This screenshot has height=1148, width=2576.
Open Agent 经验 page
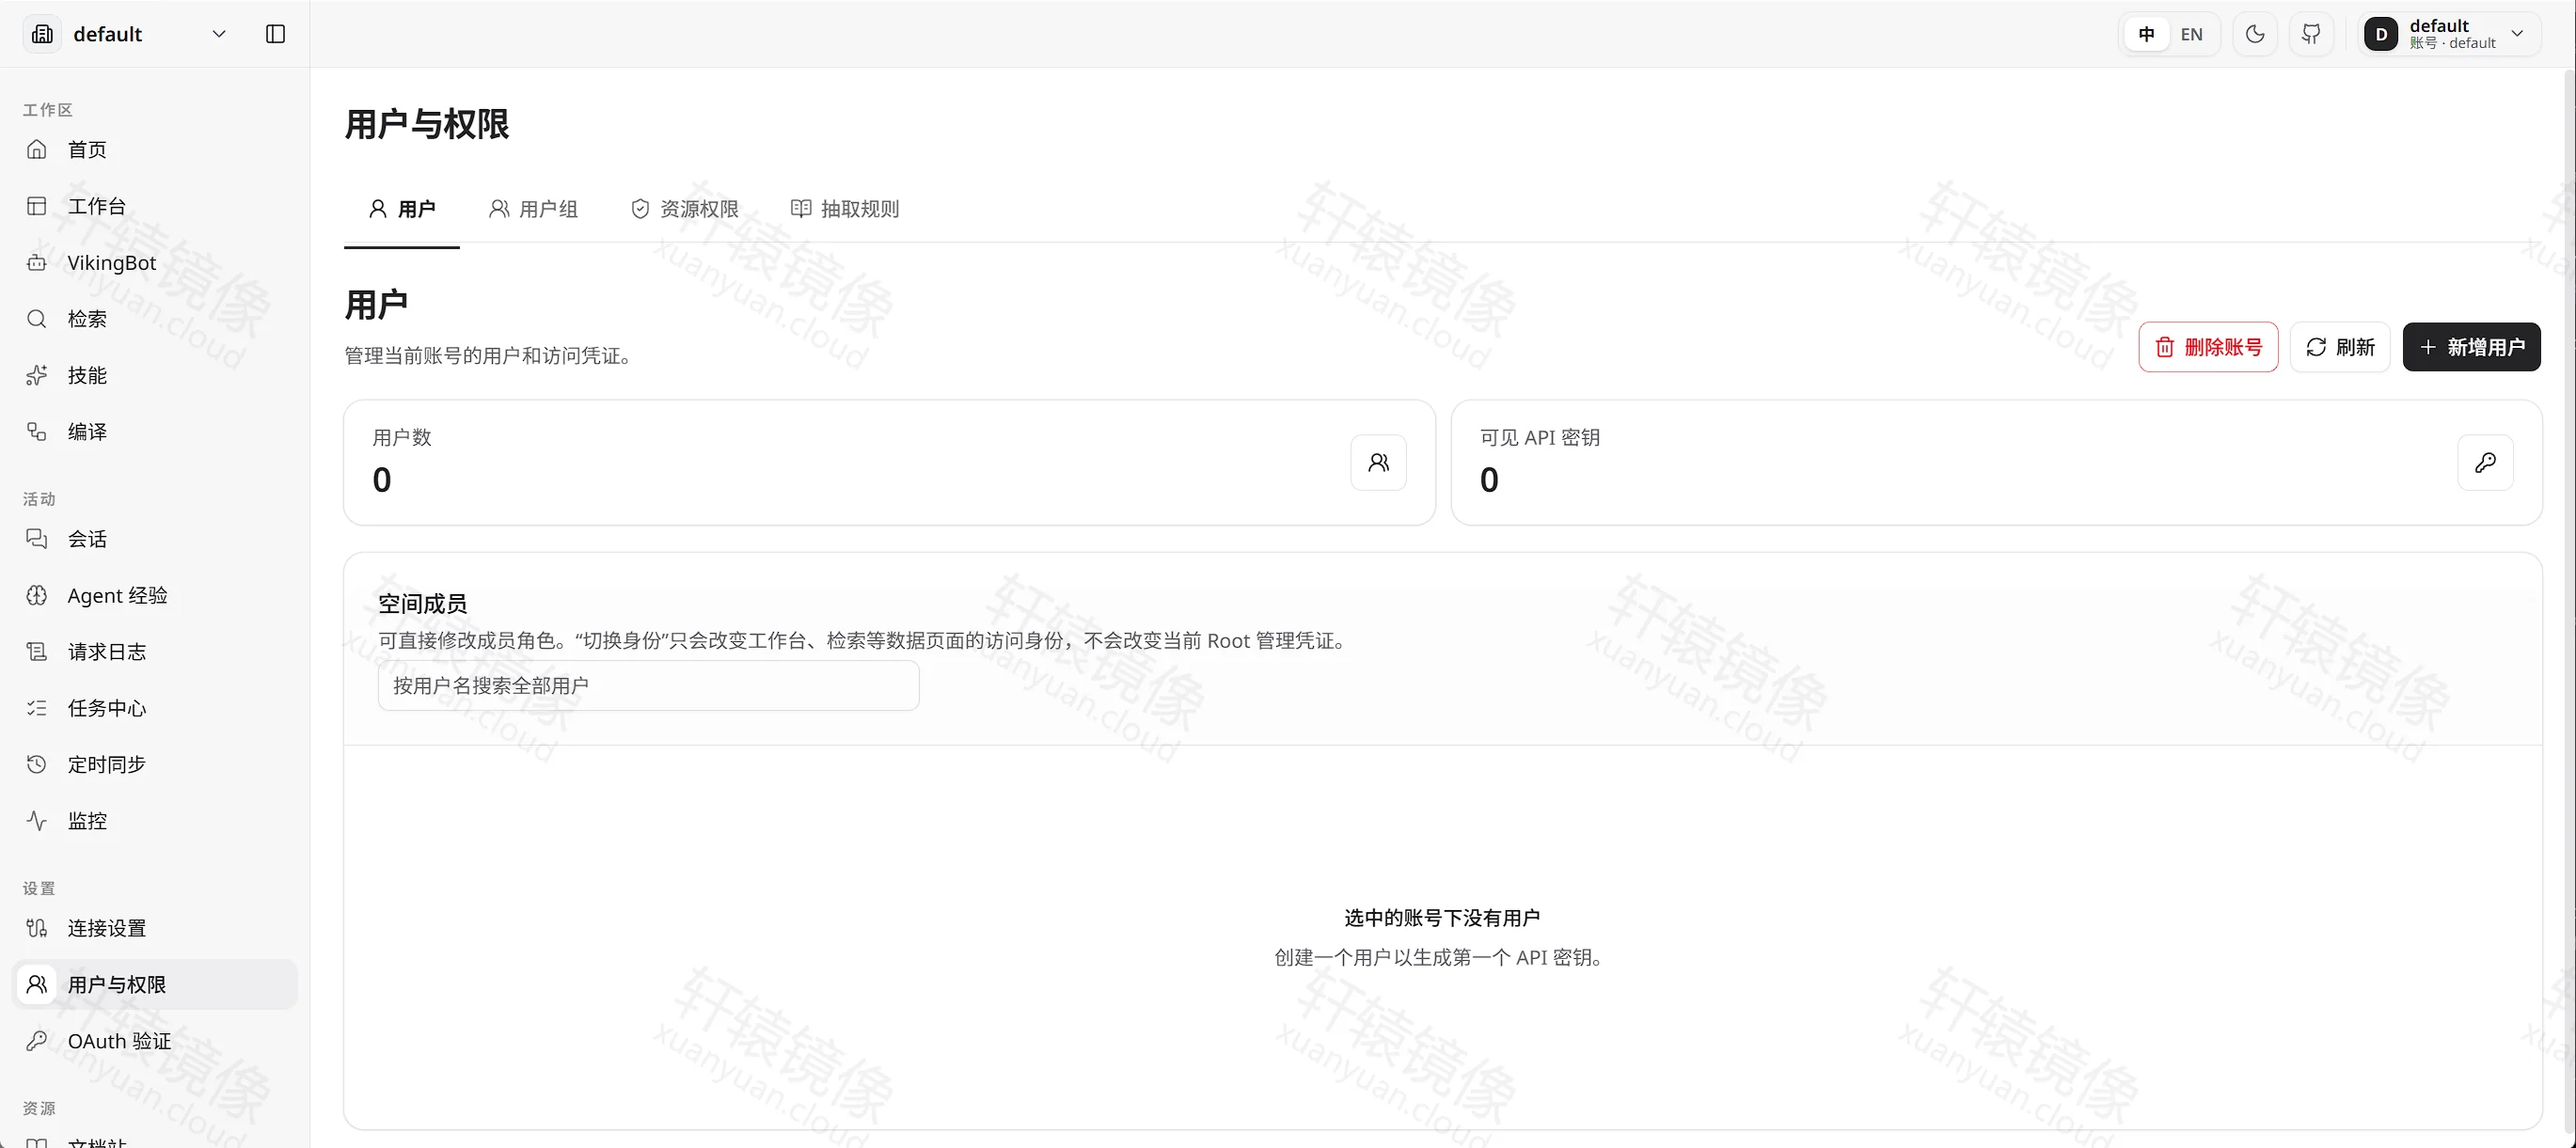pos(155,596)
